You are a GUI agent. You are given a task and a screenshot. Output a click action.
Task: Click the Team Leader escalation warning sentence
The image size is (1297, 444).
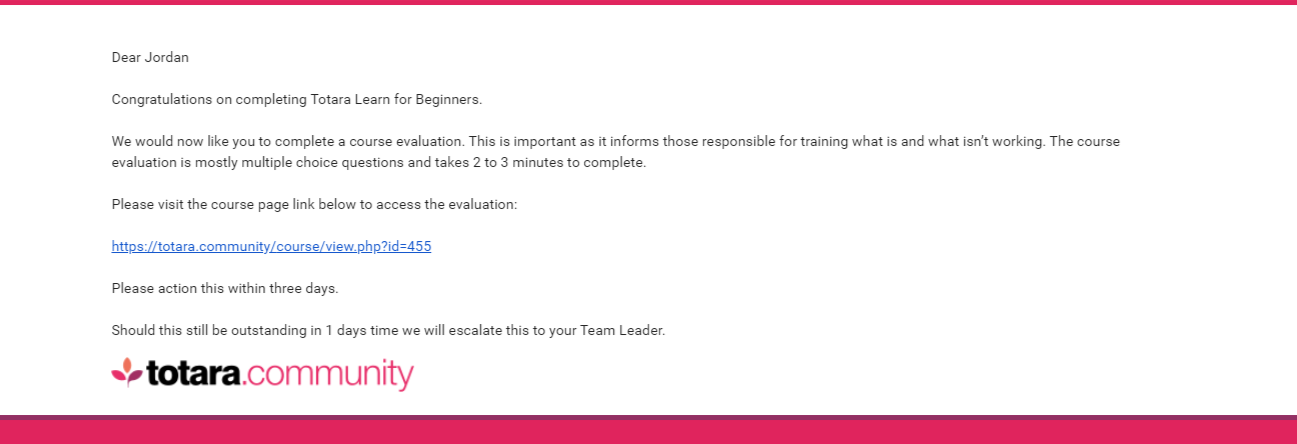[x=388, y=330]
